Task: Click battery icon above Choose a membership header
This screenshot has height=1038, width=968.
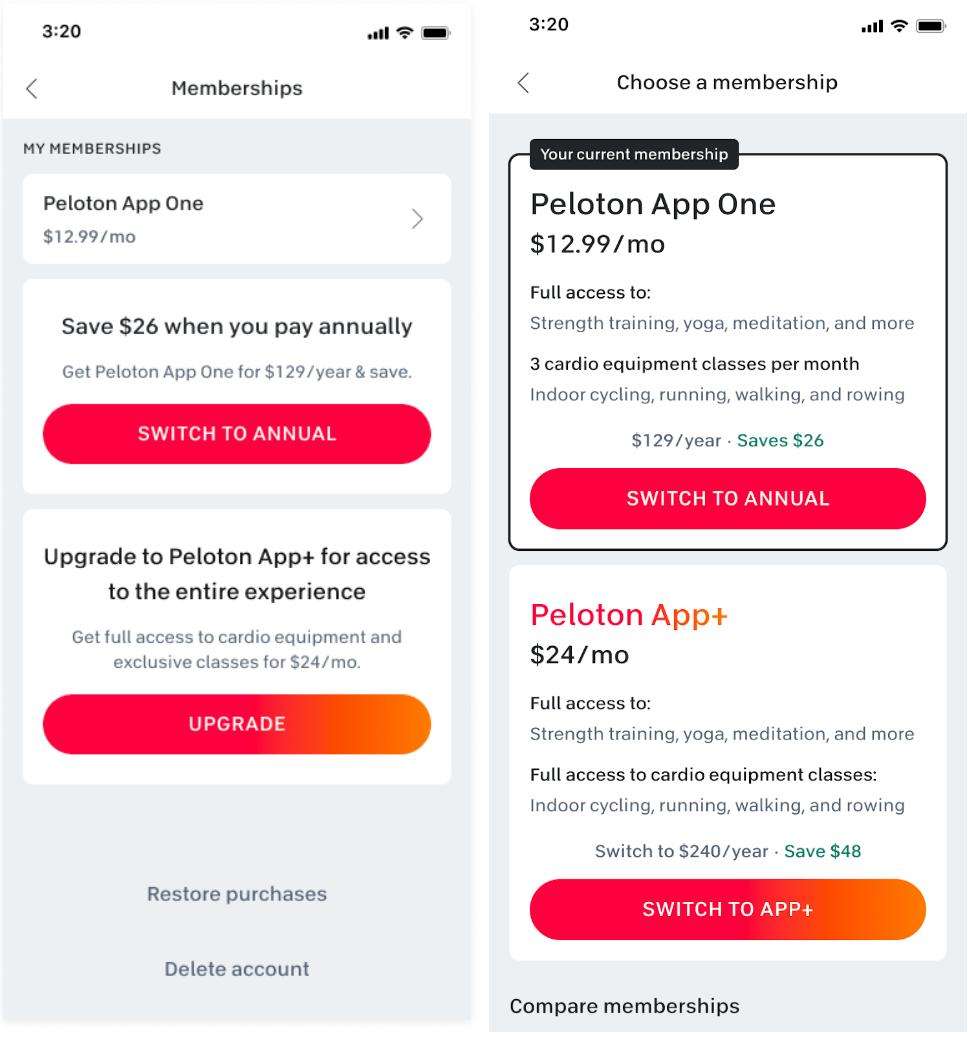Action: pos(930,26)
